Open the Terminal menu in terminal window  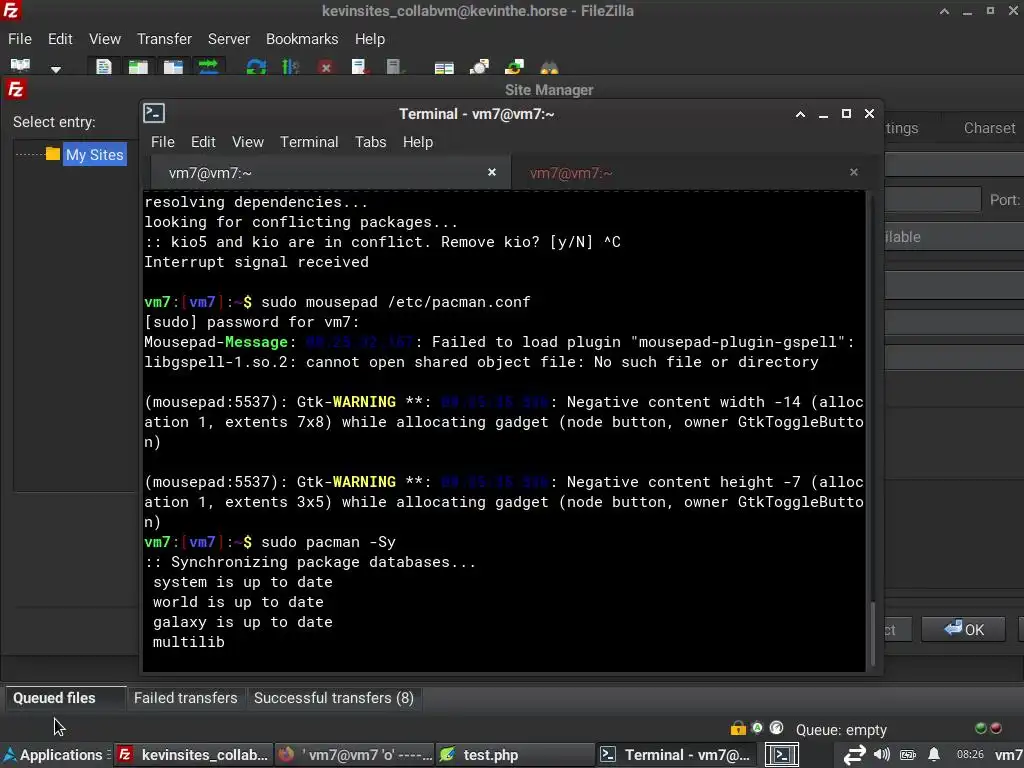click(310, 142)
